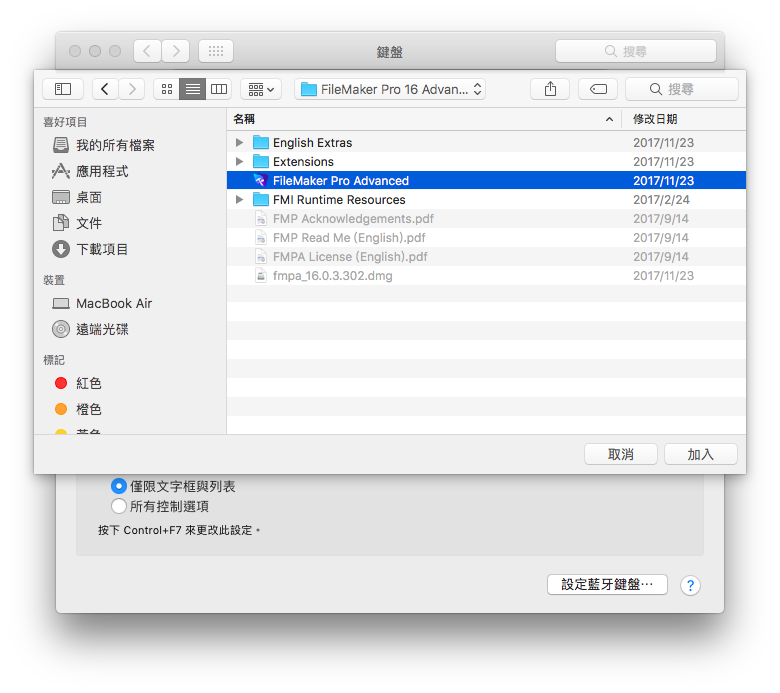Image resolution: width=780 pixels, height=693 pixels.
Task: Click the 2017/11/23 date of English Extras
Action: pyautogui.click(x=663, y=142)
